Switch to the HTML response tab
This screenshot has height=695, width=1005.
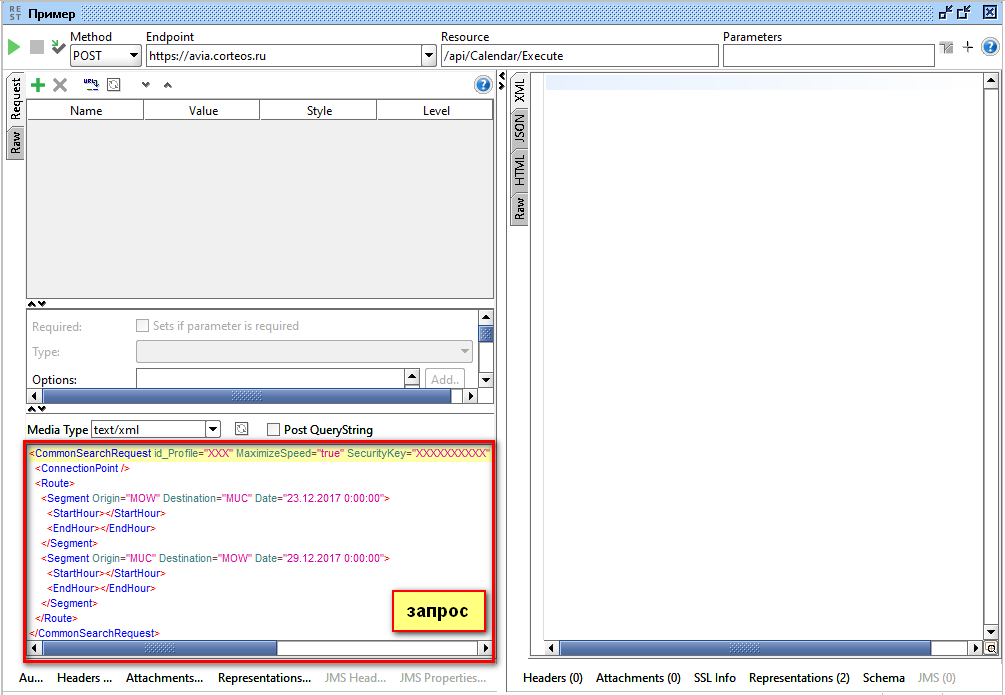click(x=519, y=169)
